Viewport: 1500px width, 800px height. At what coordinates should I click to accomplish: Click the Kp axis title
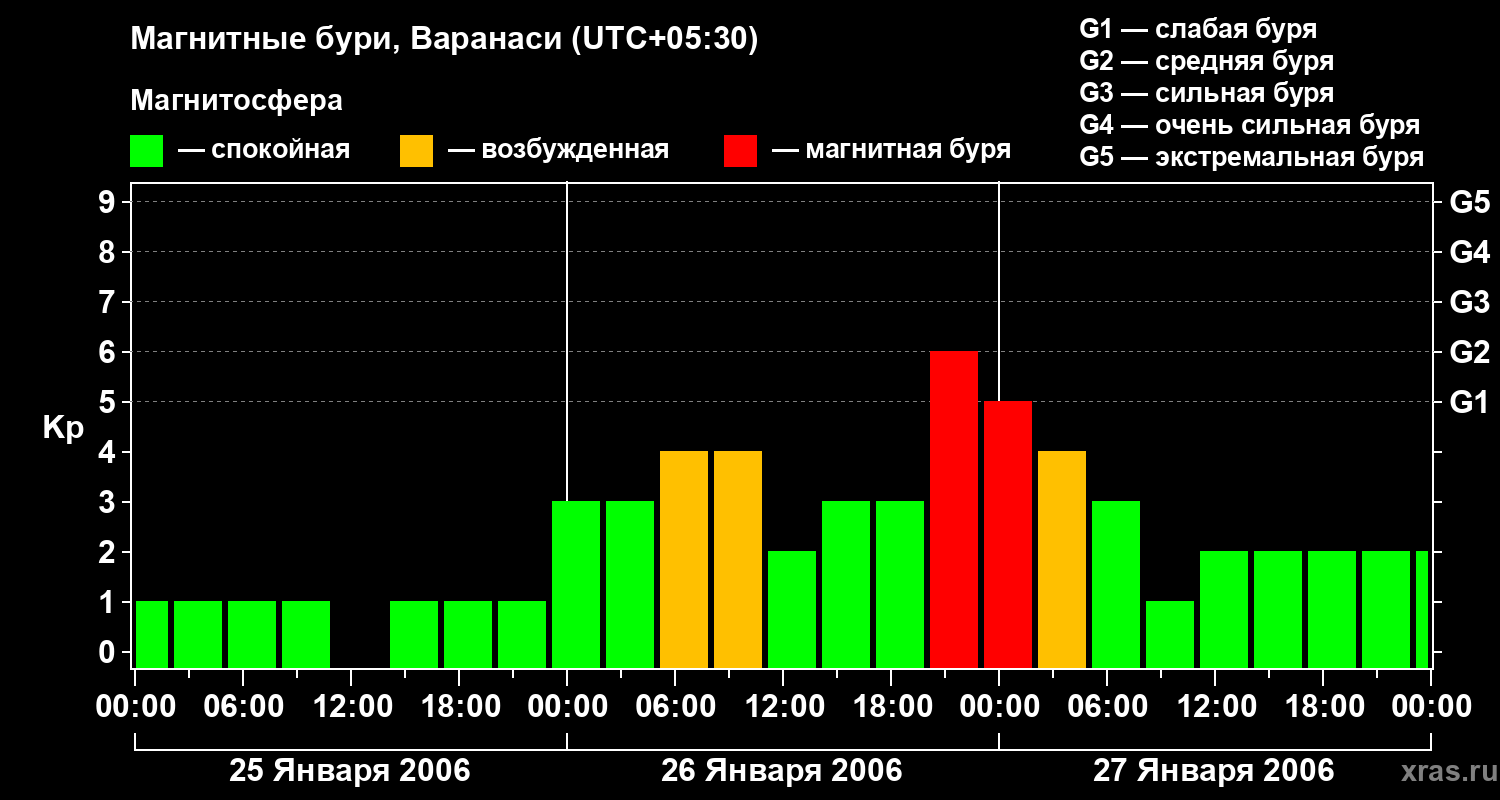coord(64,429)
